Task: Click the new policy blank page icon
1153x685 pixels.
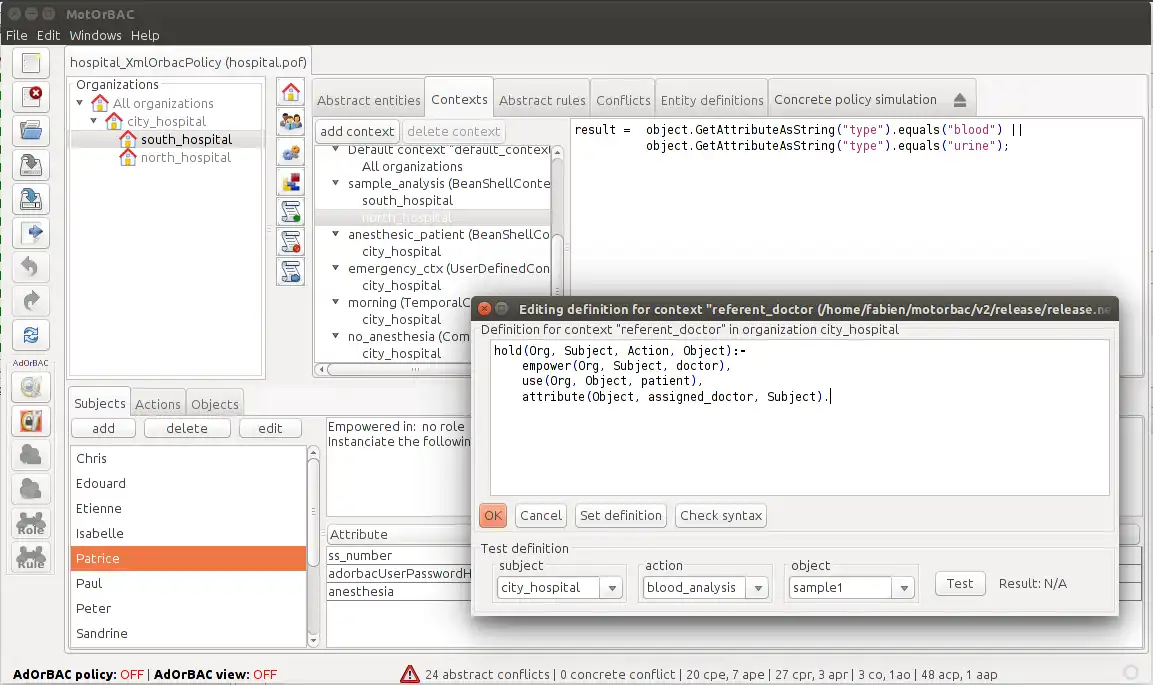Action: click(x=31, y=63)
